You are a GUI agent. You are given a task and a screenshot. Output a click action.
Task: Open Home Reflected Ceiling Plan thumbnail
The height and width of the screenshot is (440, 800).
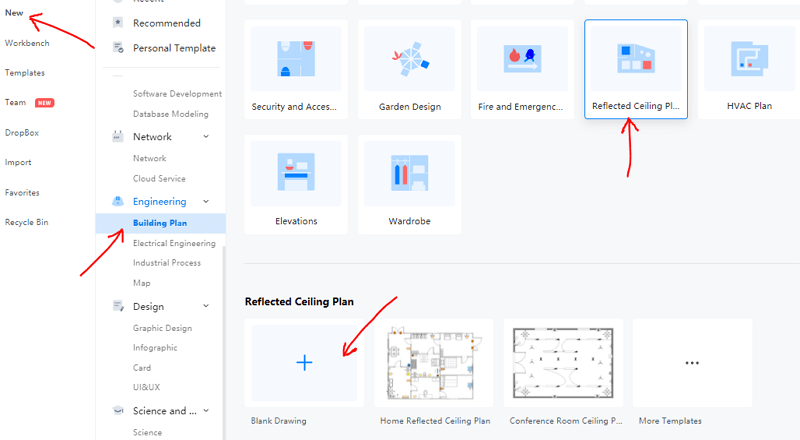tap(434, 363)
